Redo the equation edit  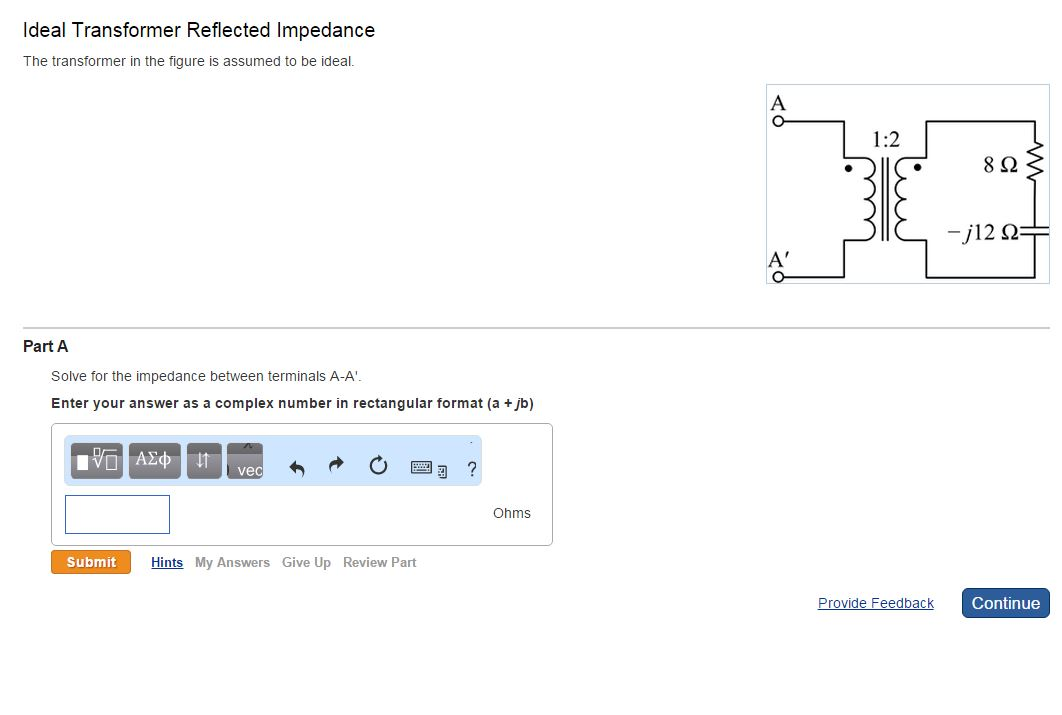[335, 463]
